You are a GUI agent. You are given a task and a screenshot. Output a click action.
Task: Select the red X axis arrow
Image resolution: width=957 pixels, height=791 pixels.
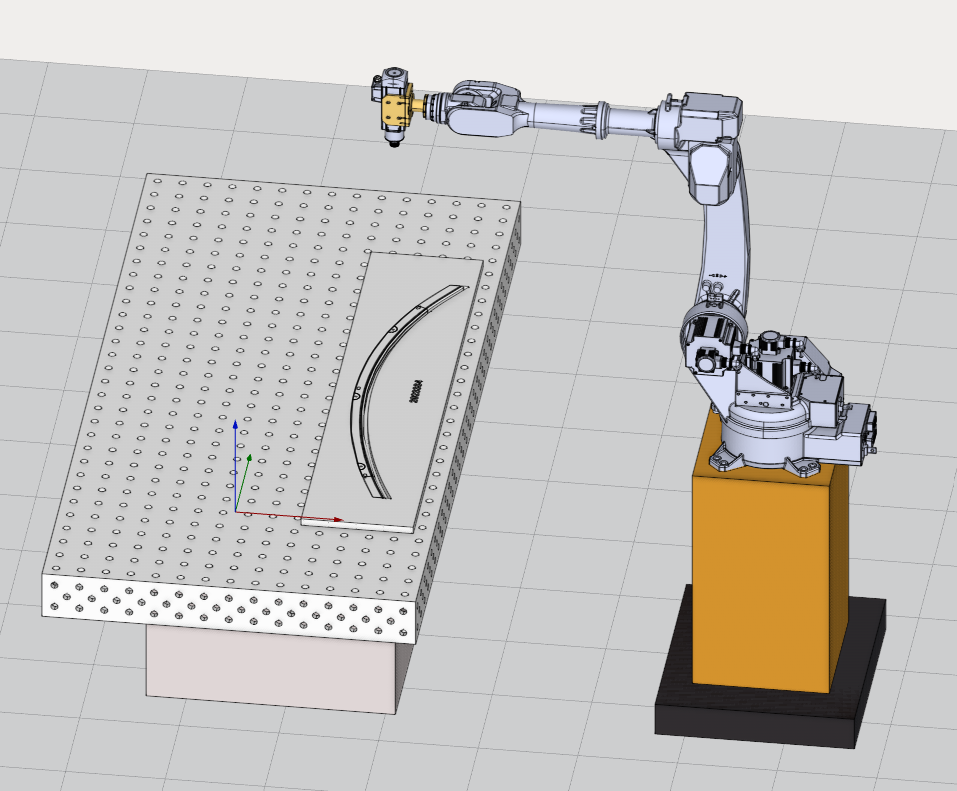pyautogui.click(x=300, y=517)
